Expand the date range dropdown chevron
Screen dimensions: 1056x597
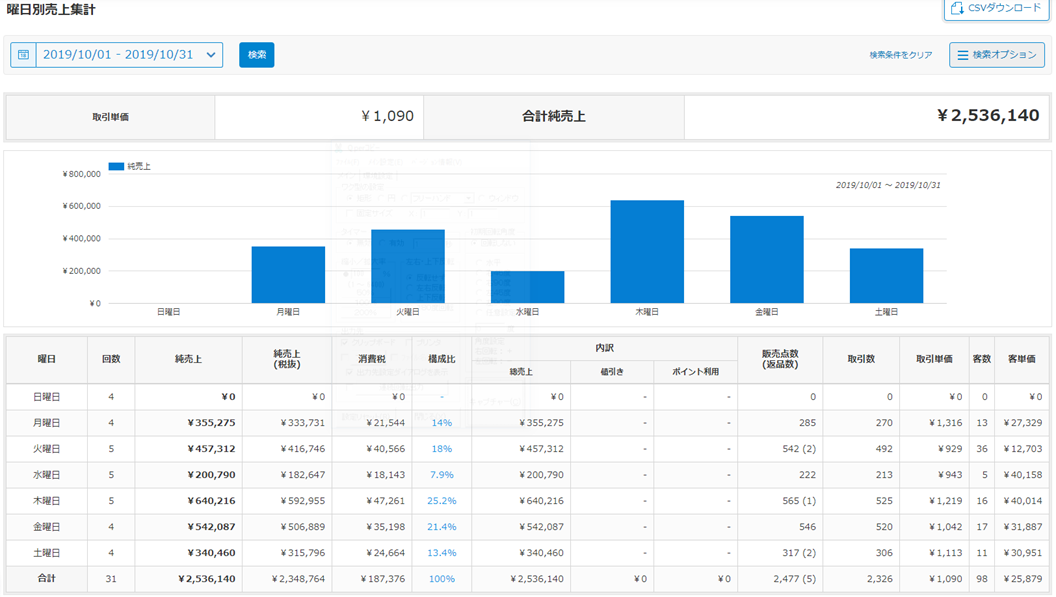[211, 55]
